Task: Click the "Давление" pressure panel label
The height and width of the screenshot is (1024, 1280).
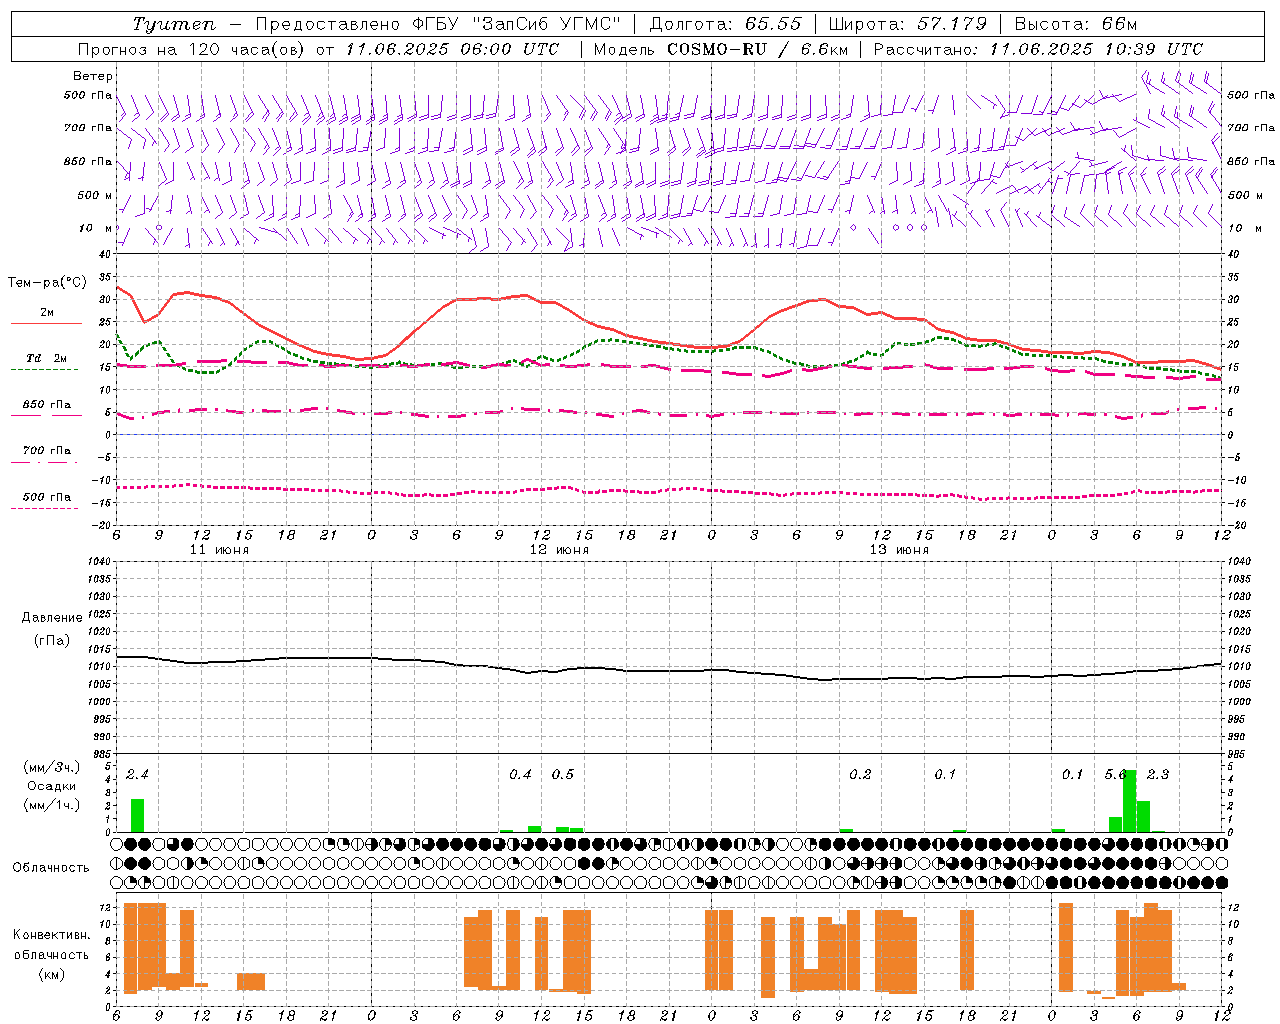Action: (52, 618)
